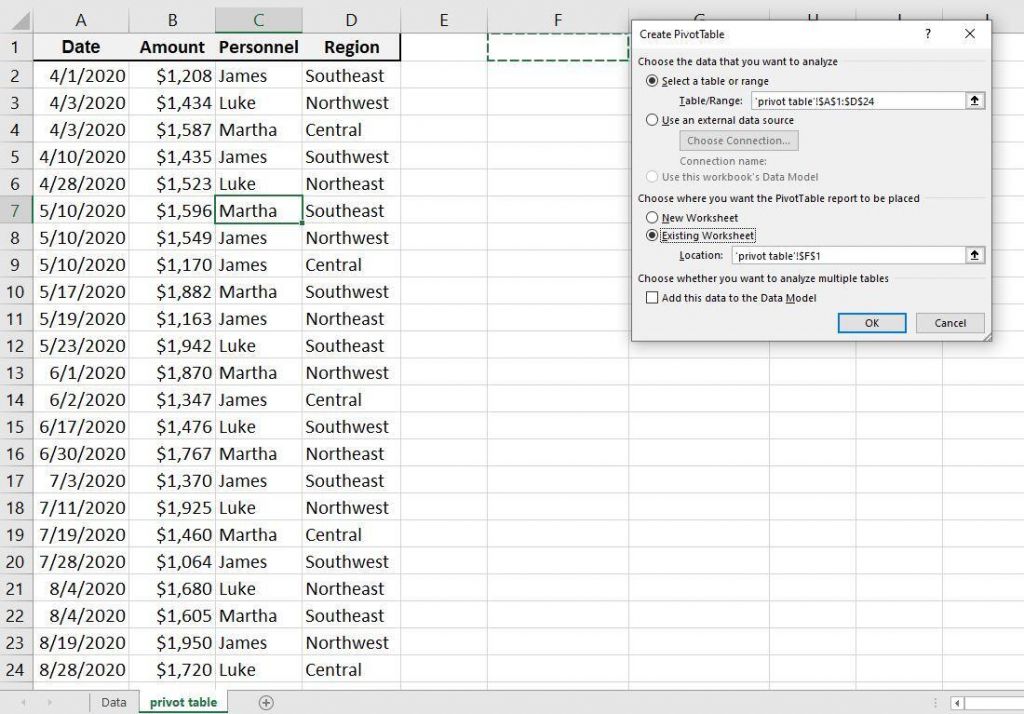Open dialog help via the question mark icon
This screenshot has width=1024, height=714.
928,33
